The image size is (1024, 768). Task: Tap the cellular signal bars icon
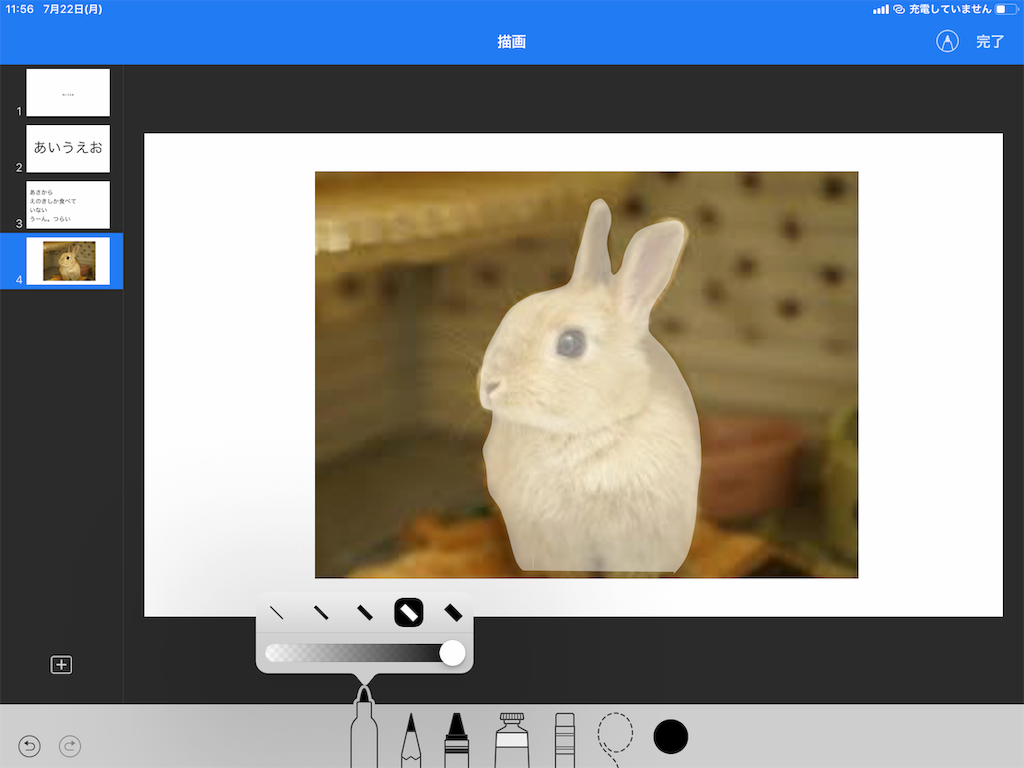[881, 9]
